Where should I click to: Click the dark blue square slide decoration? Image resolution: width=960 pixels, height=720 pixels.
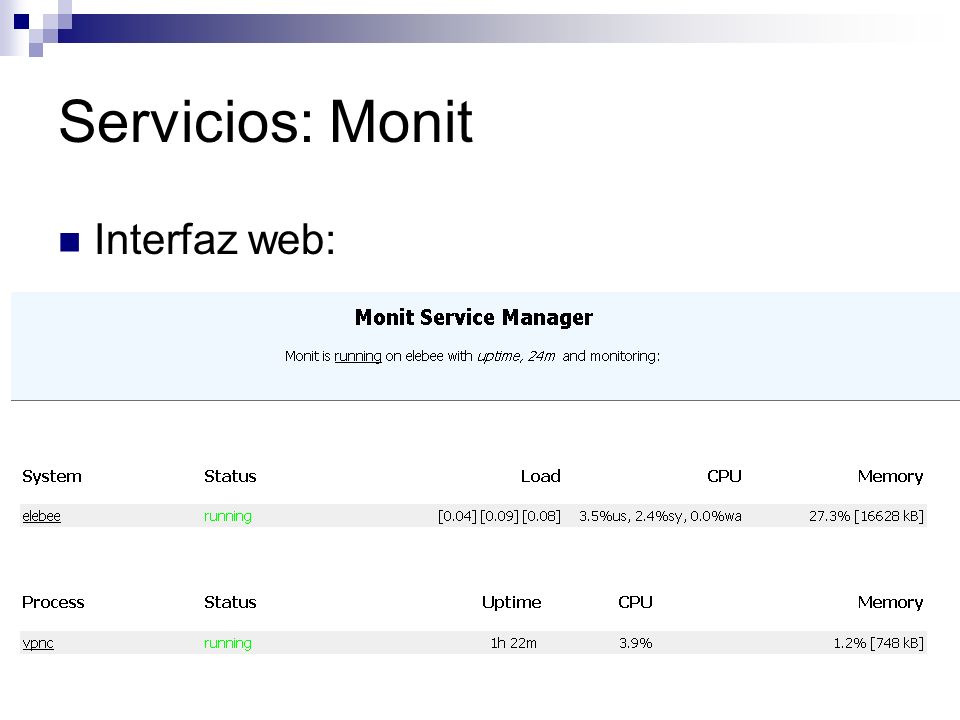click(21, 21)
